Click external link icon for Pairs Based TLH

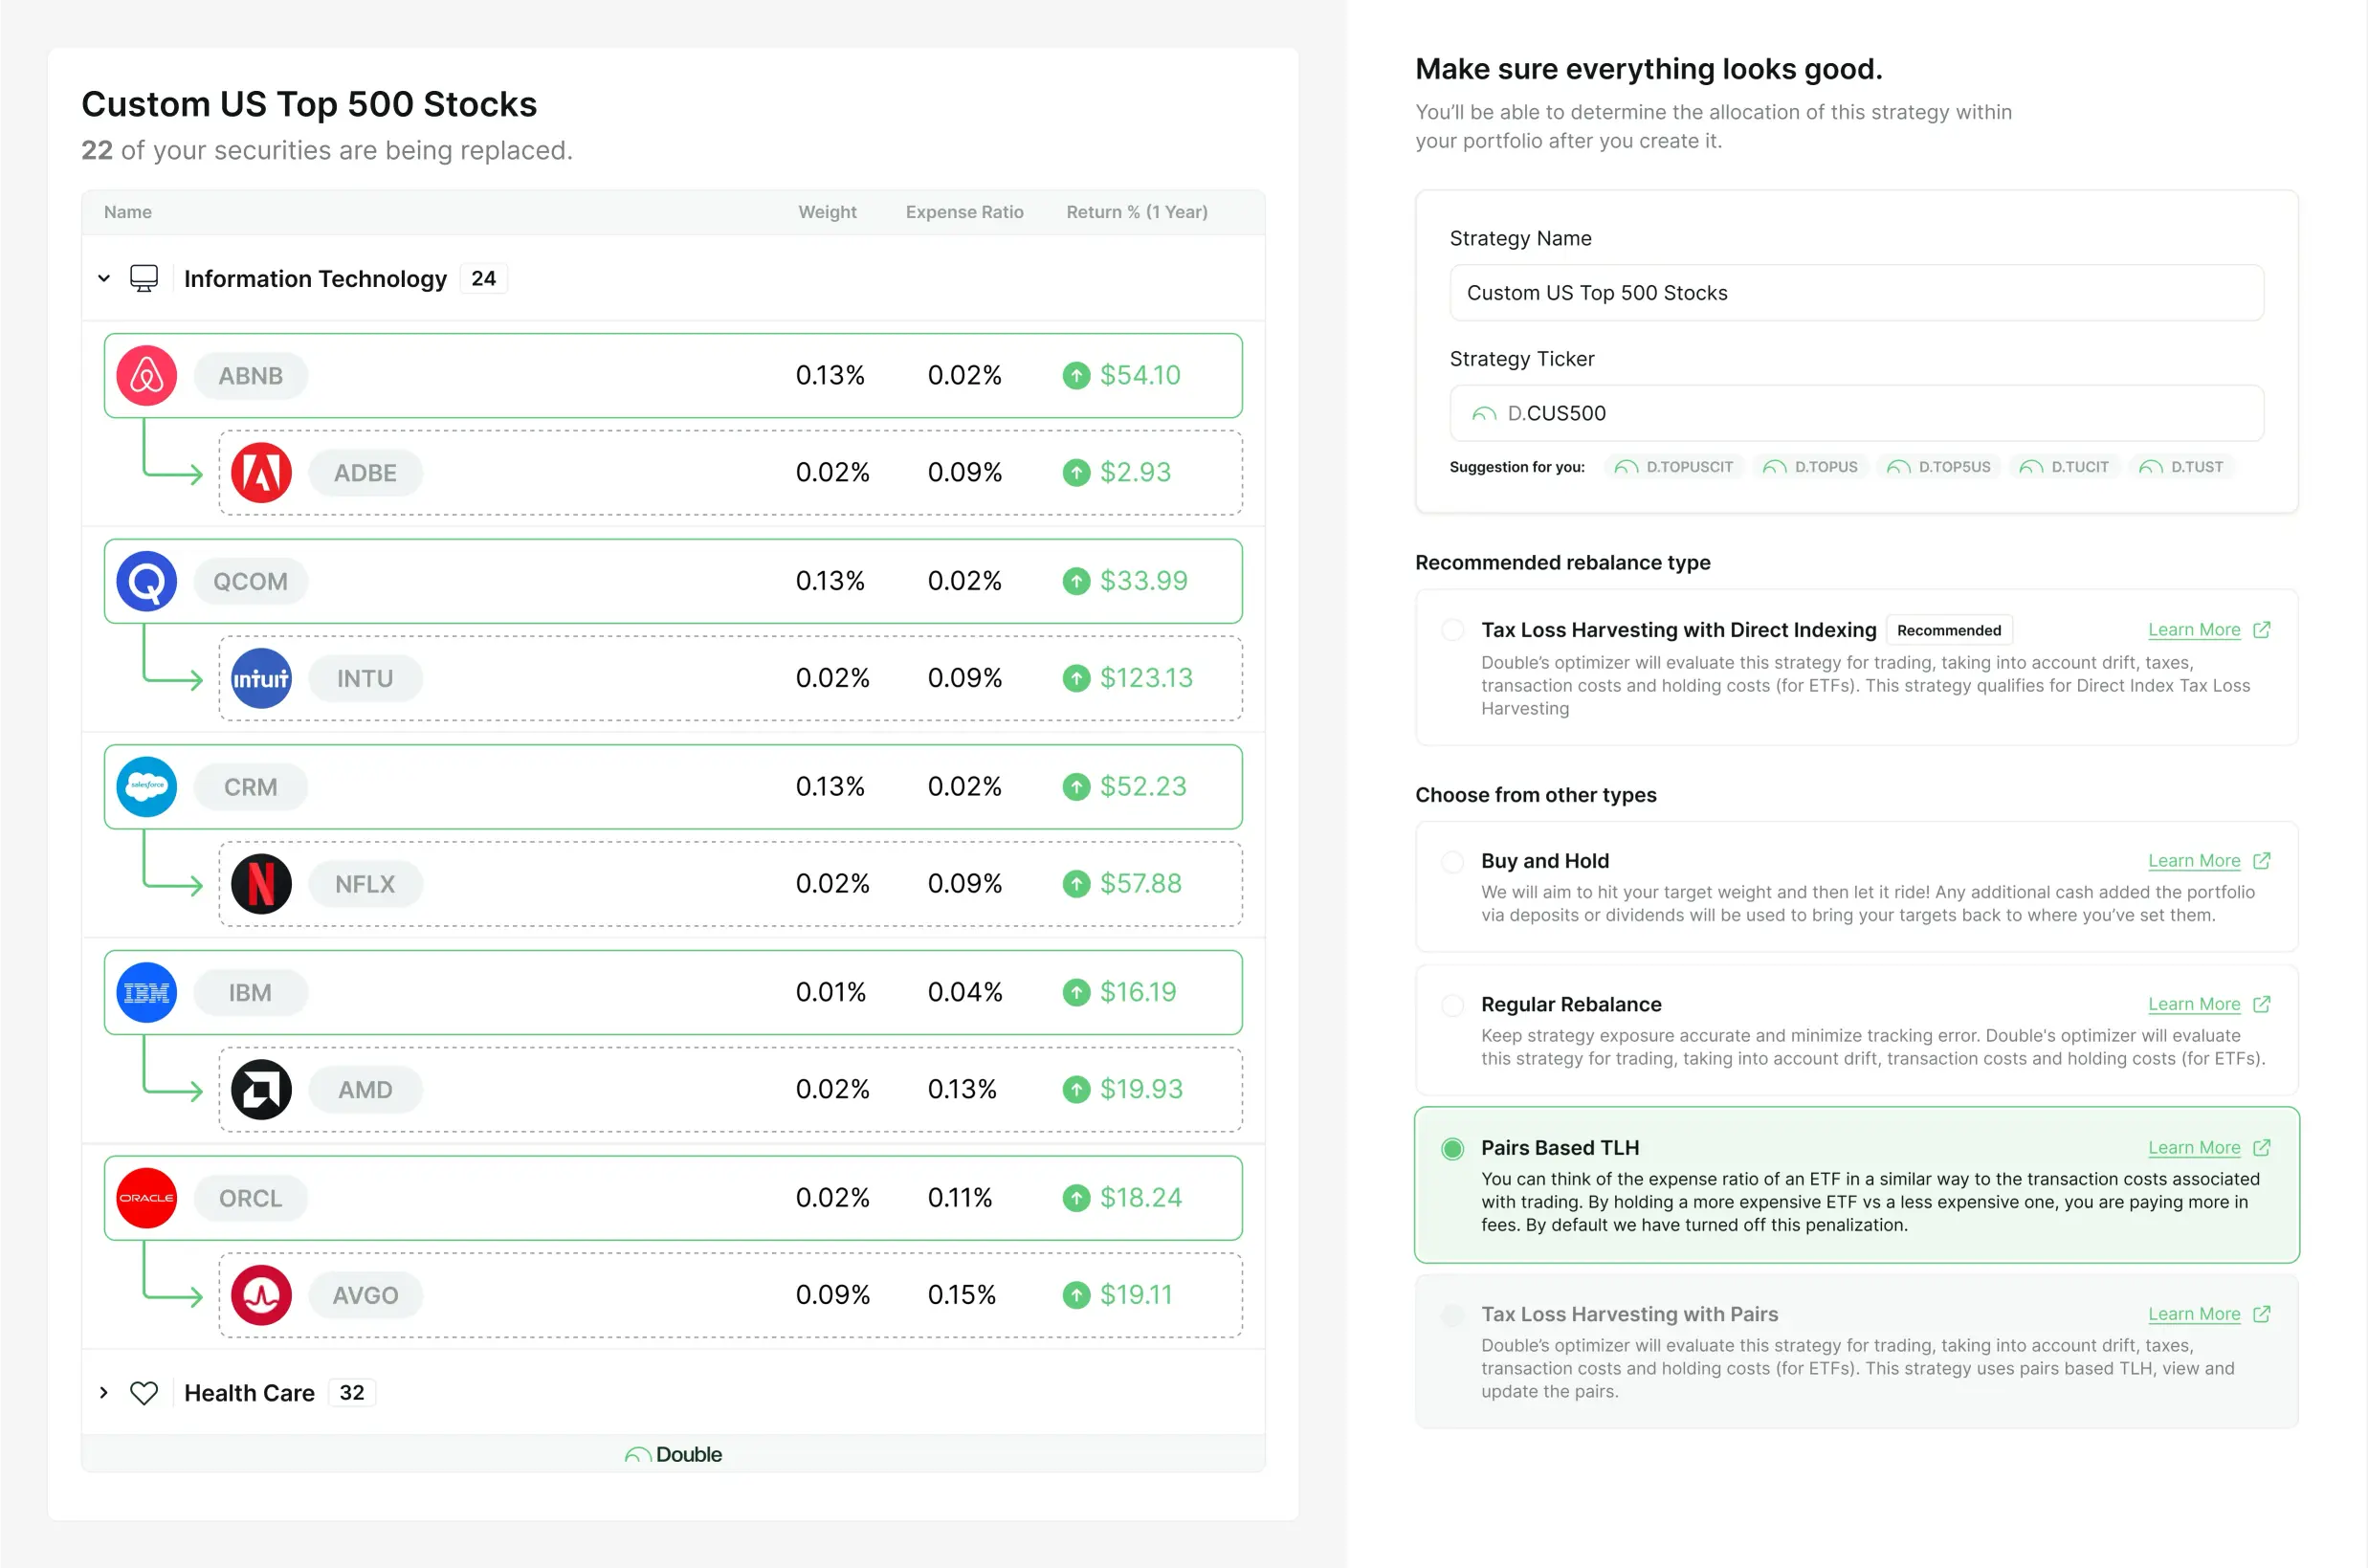coord(2262,1148)
